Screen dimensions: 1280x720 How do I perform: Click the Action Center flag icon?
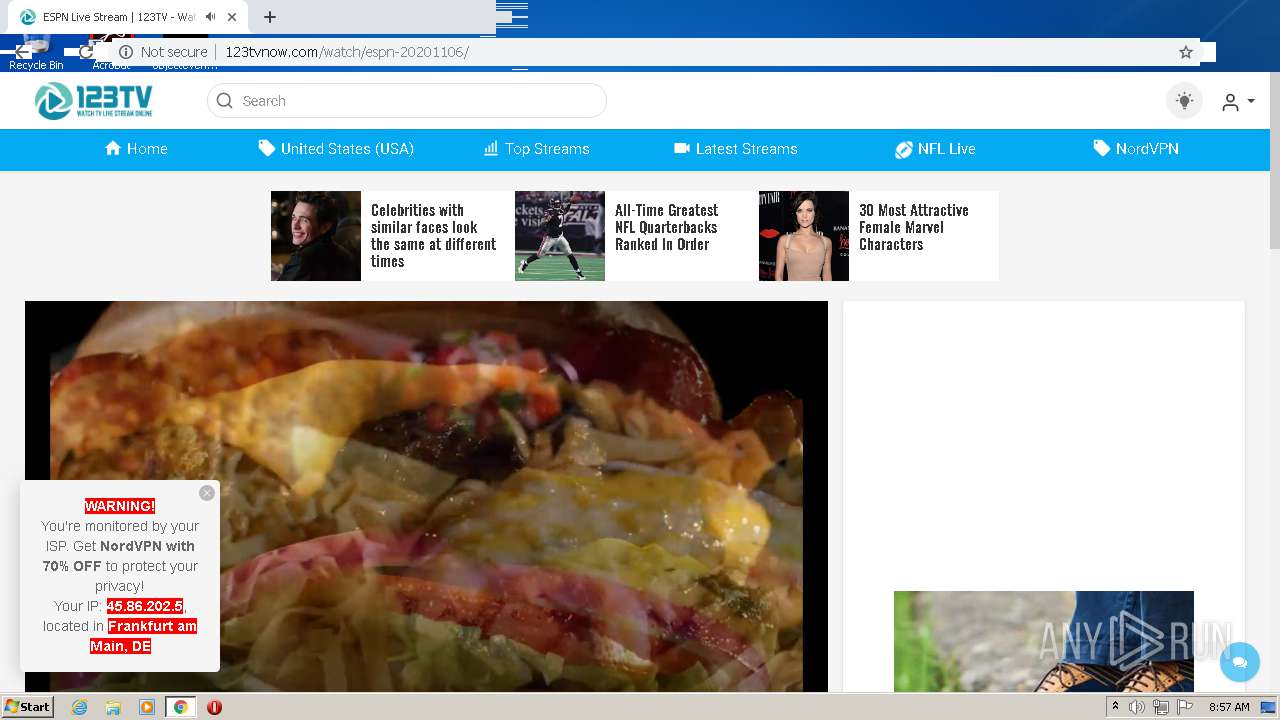tap(1185, 707)
